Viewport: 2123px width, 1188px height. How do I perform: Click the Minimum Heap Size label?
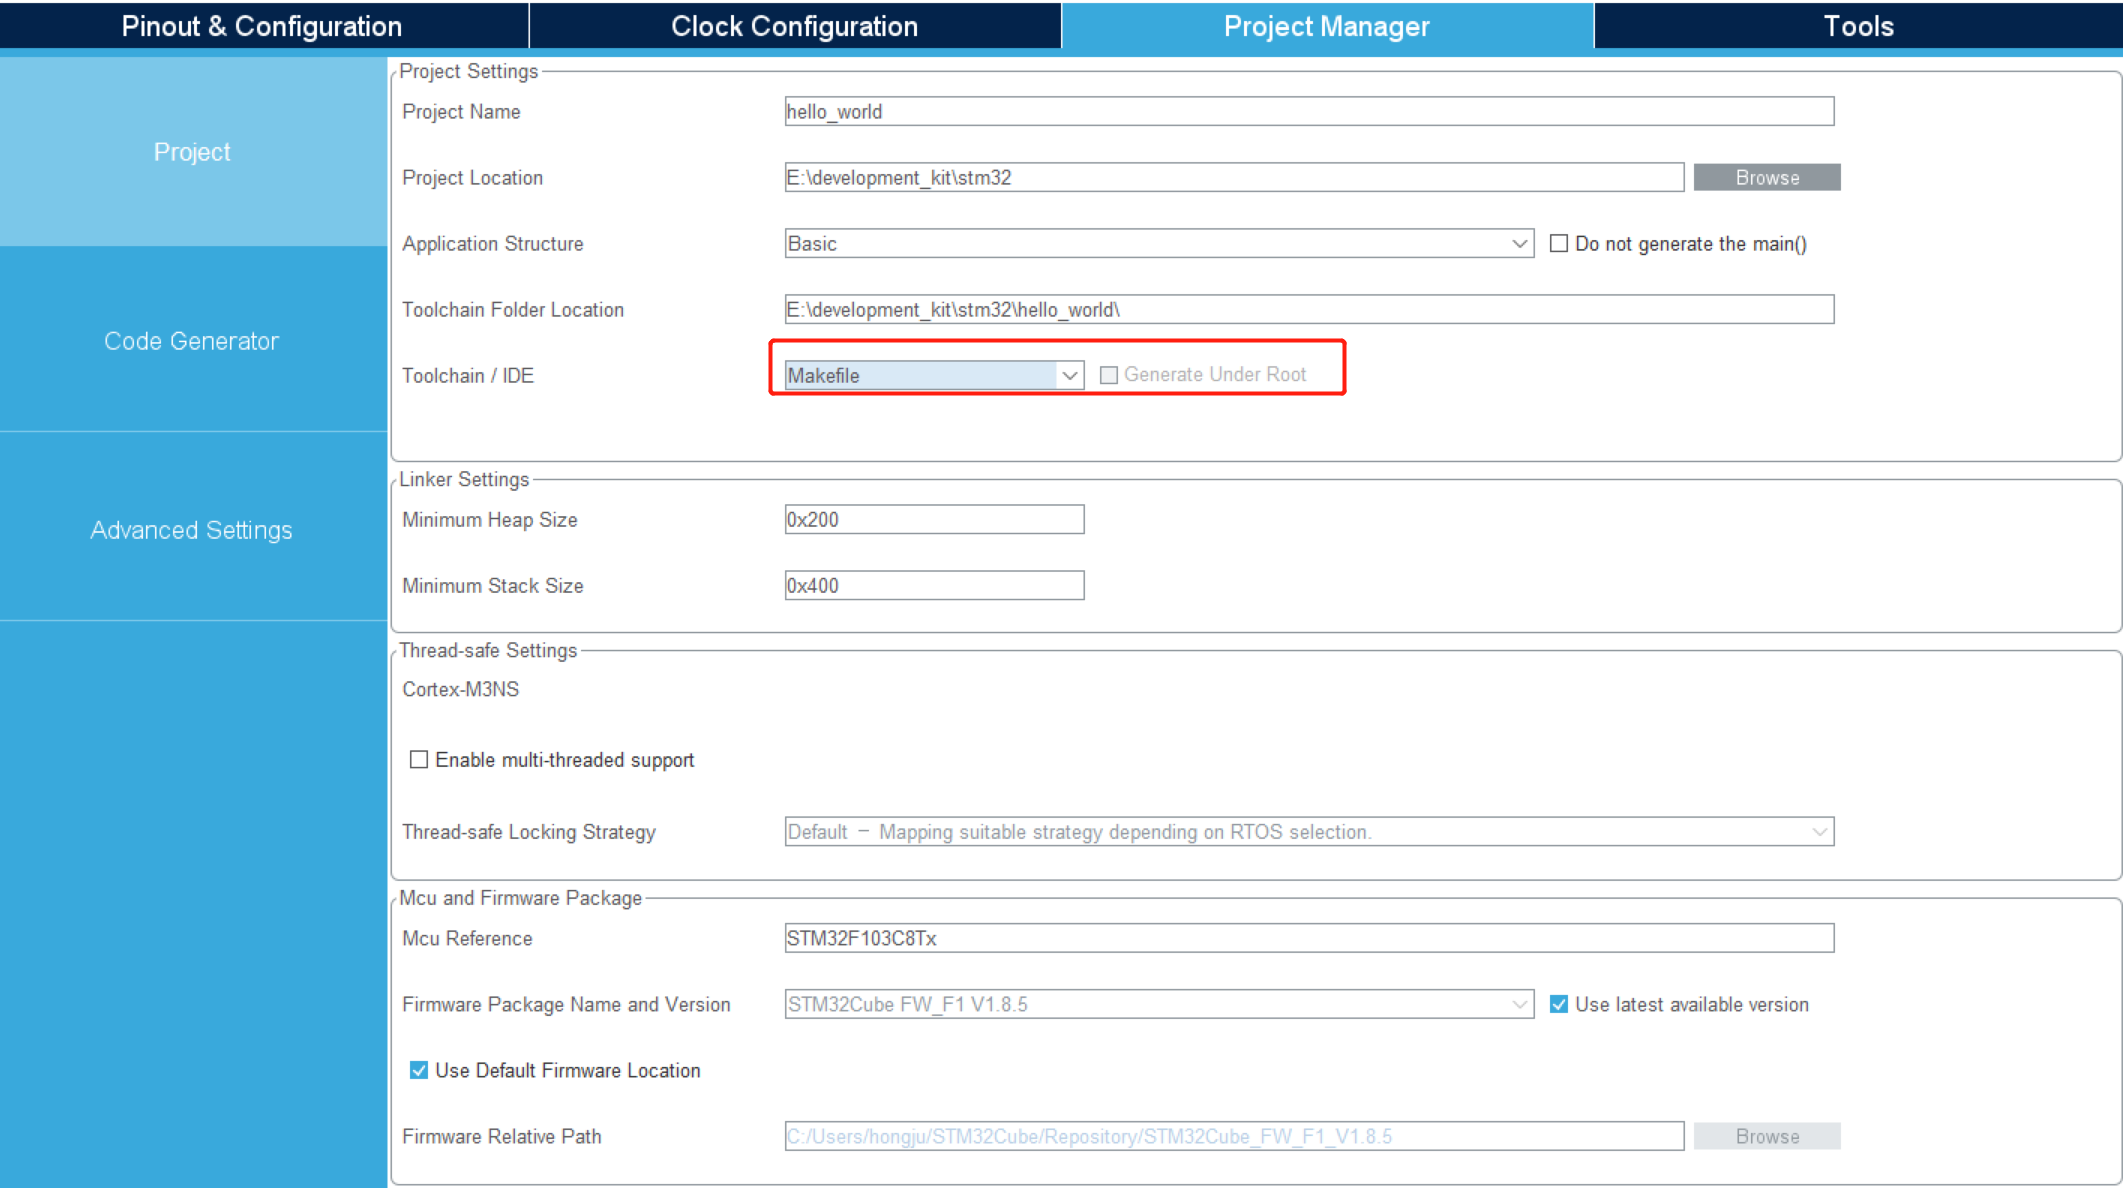click(x=490, y=519)
